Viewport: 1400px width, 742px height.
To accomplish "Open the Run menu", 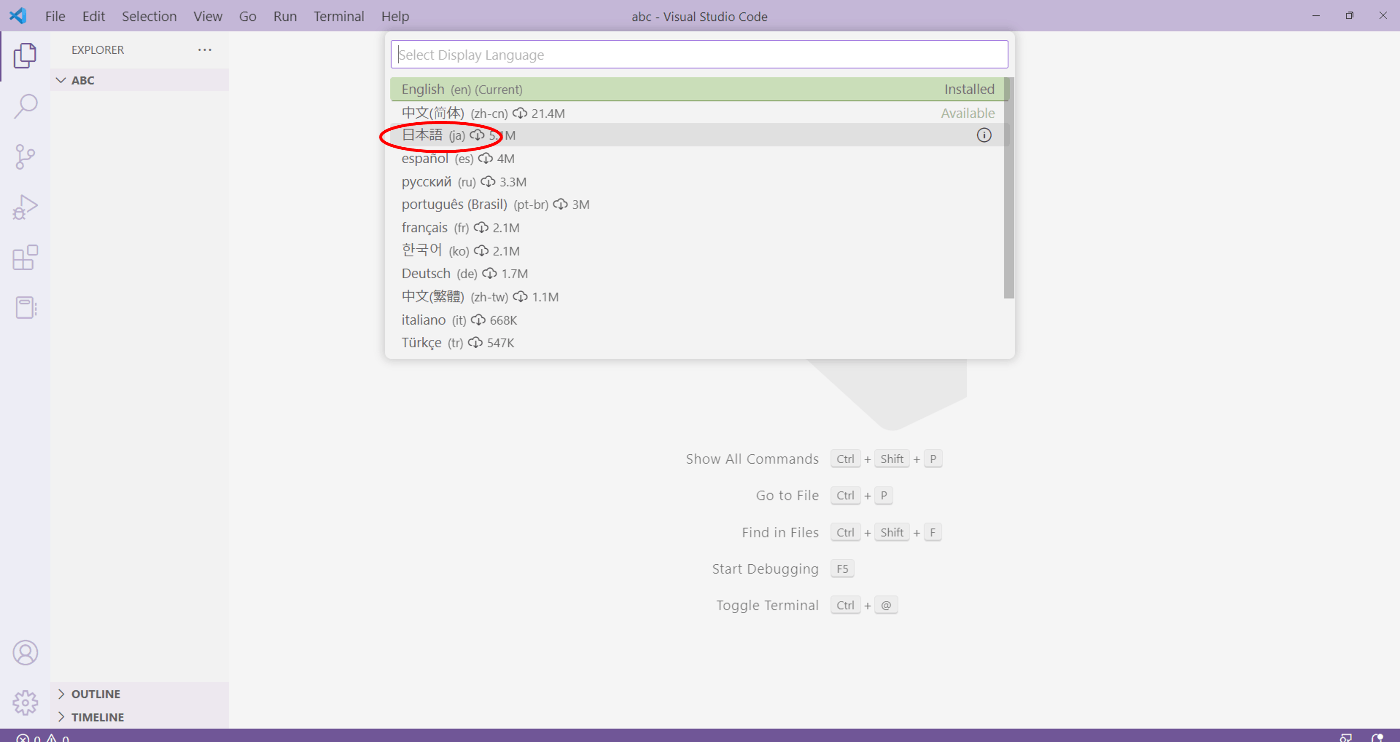I will (x=285, y=16).
